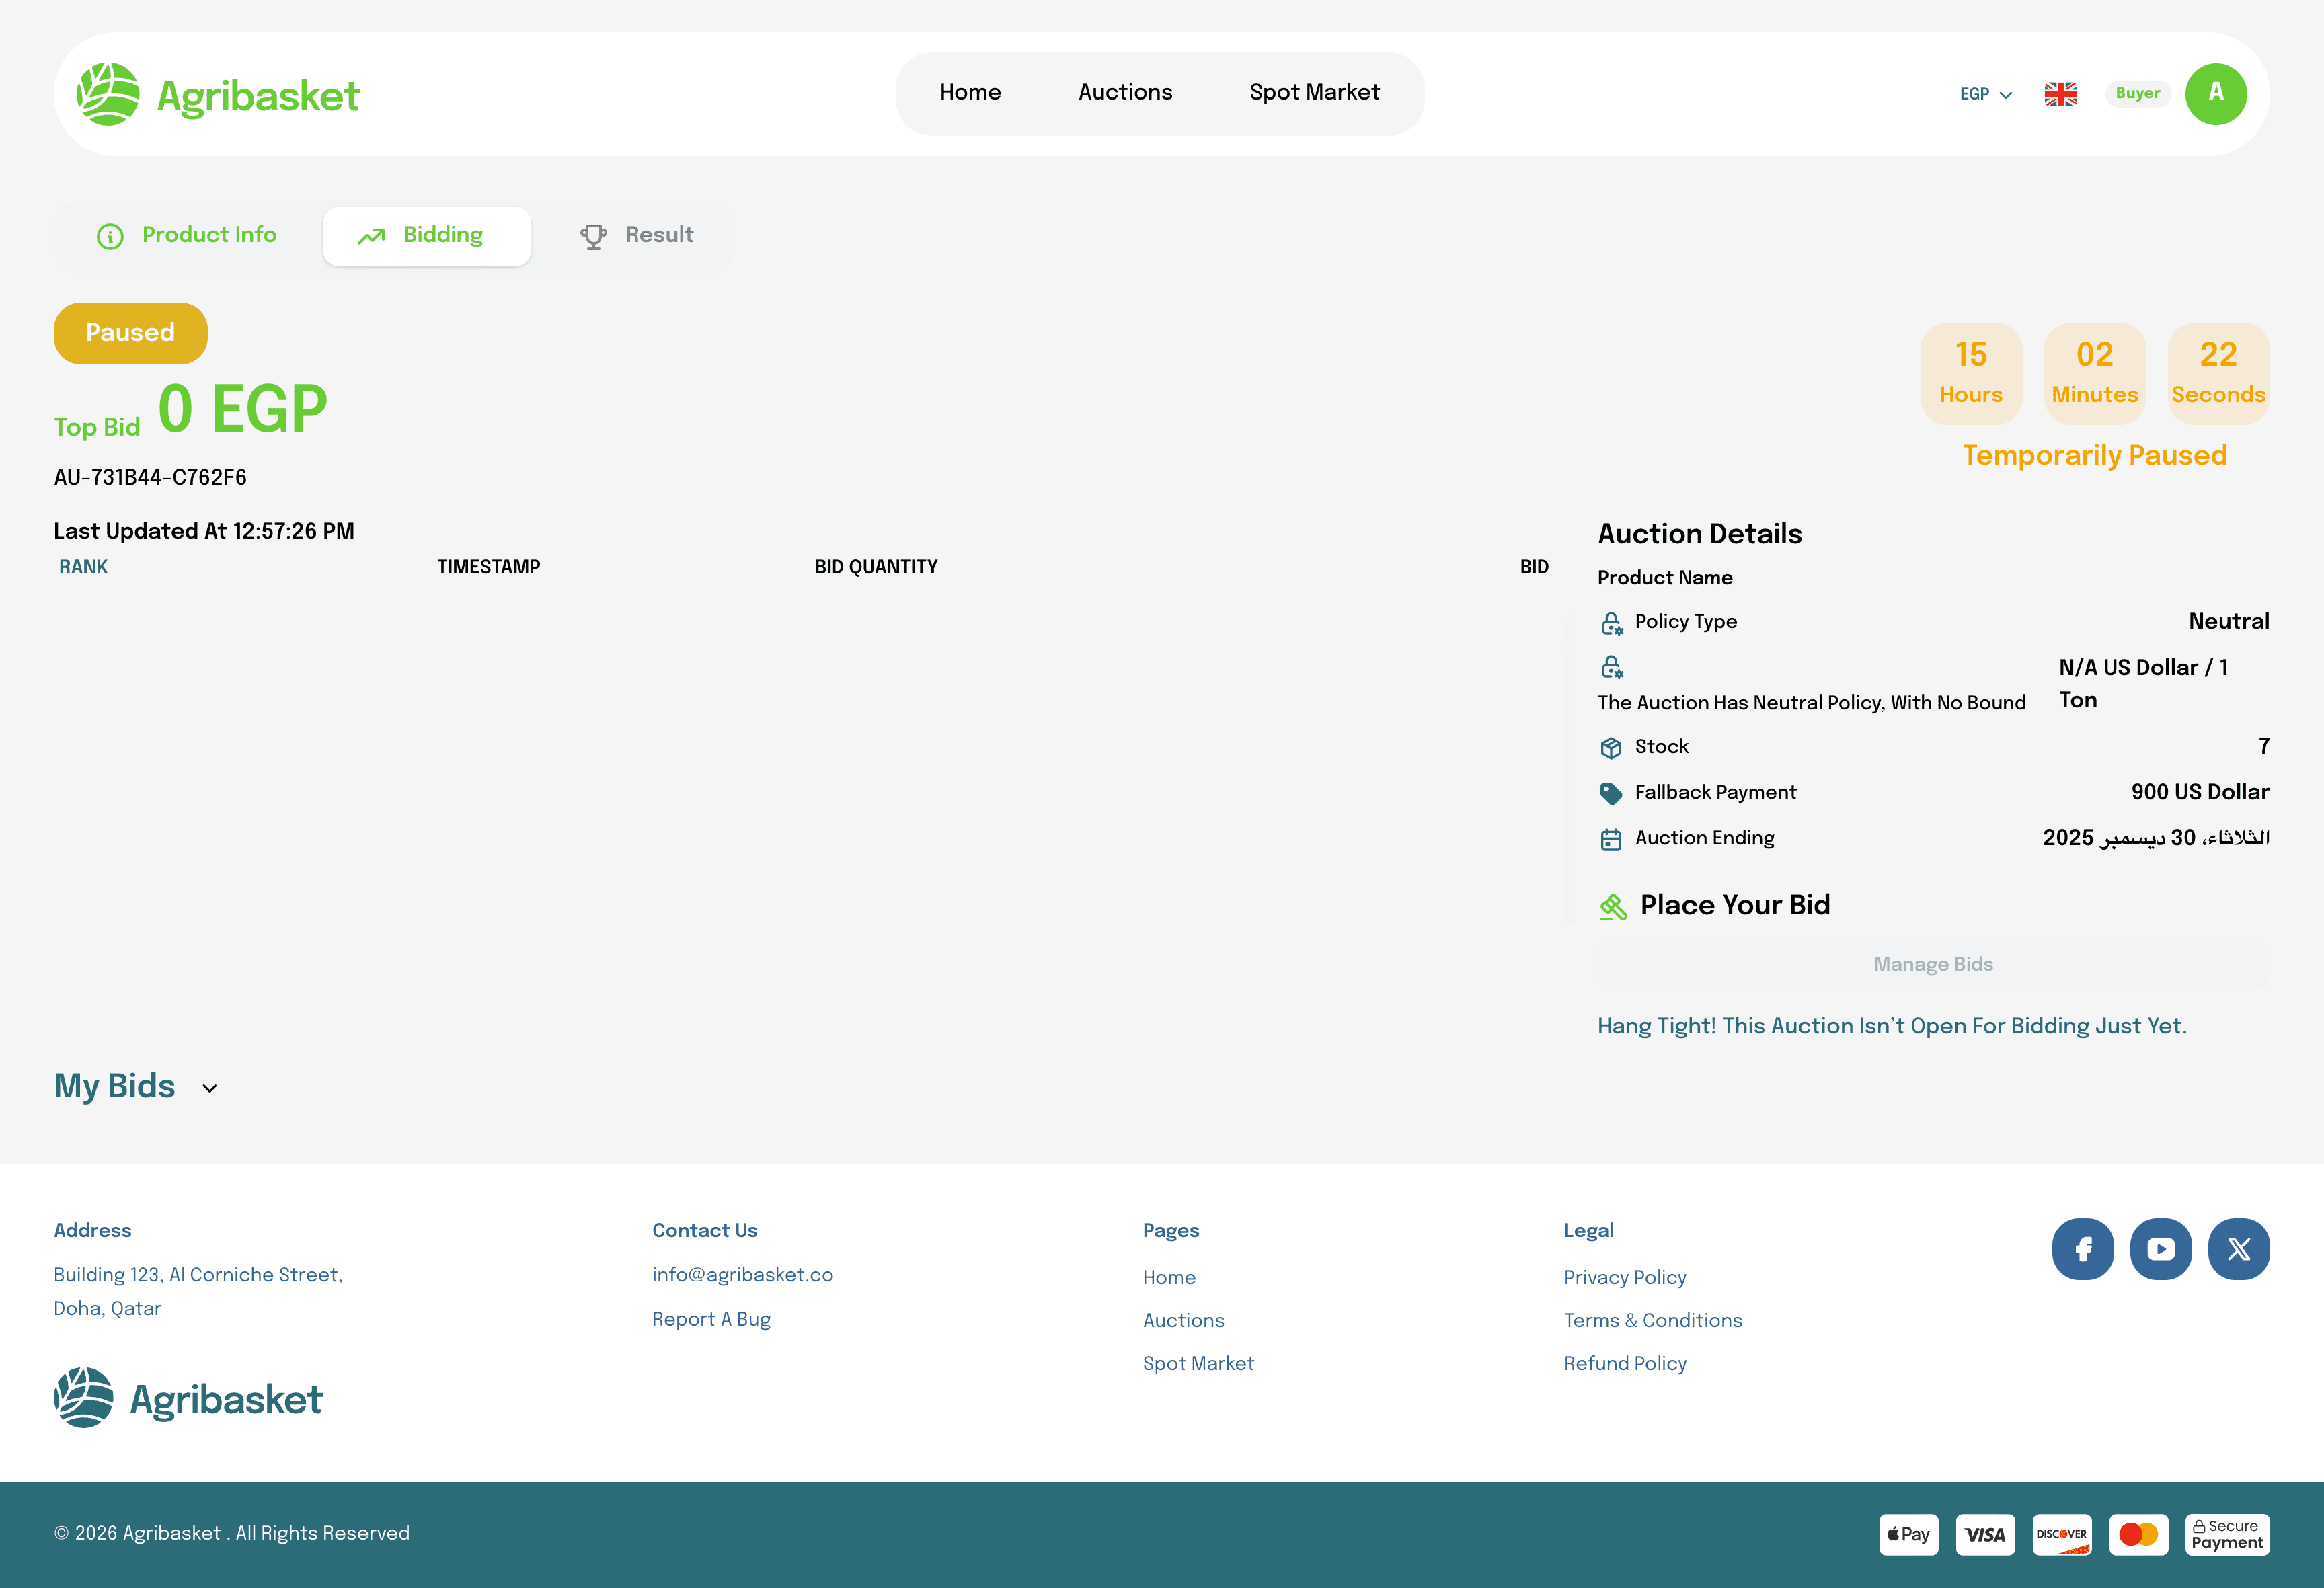Open Auctions in the top navigation
Viewport: 2324px width, 1588px height.
coord(1125,92)
